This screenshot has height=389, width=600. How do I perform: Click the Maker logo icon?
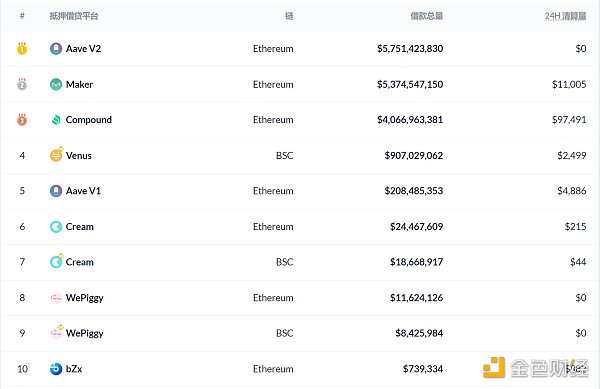point(56,84)
